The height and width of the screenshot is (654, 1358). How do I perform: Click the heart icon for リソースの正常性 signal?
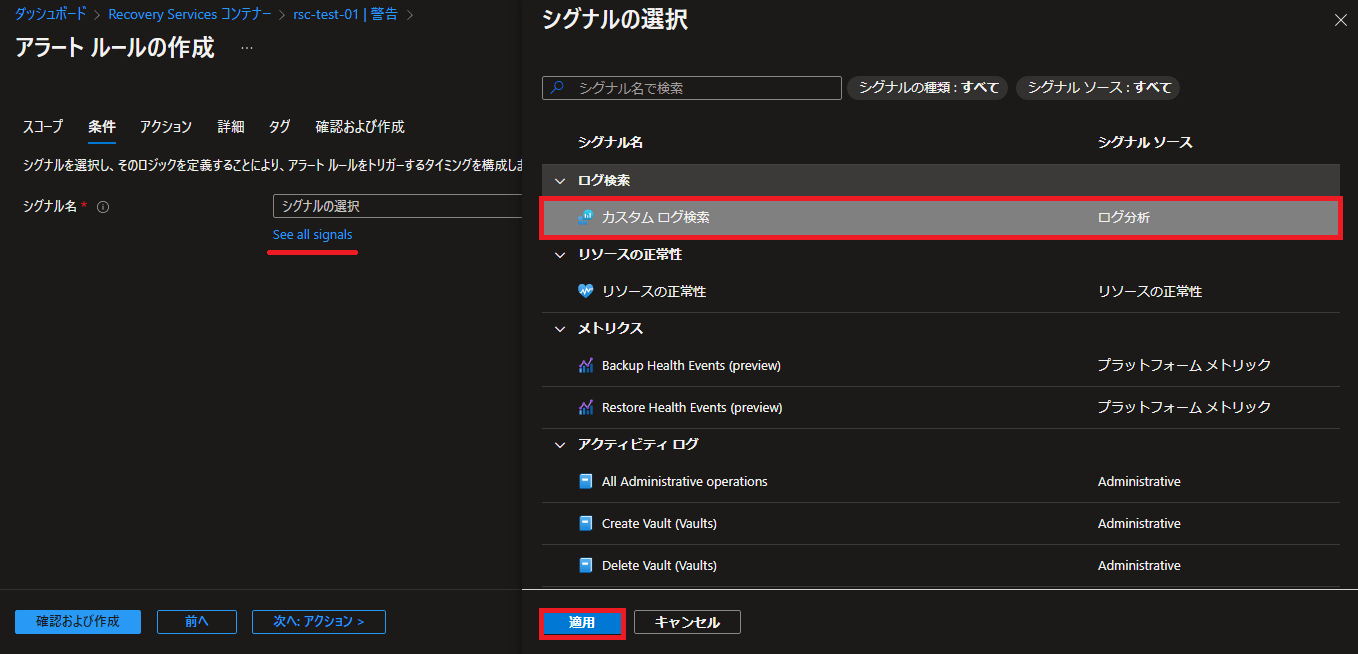(586, 291)
